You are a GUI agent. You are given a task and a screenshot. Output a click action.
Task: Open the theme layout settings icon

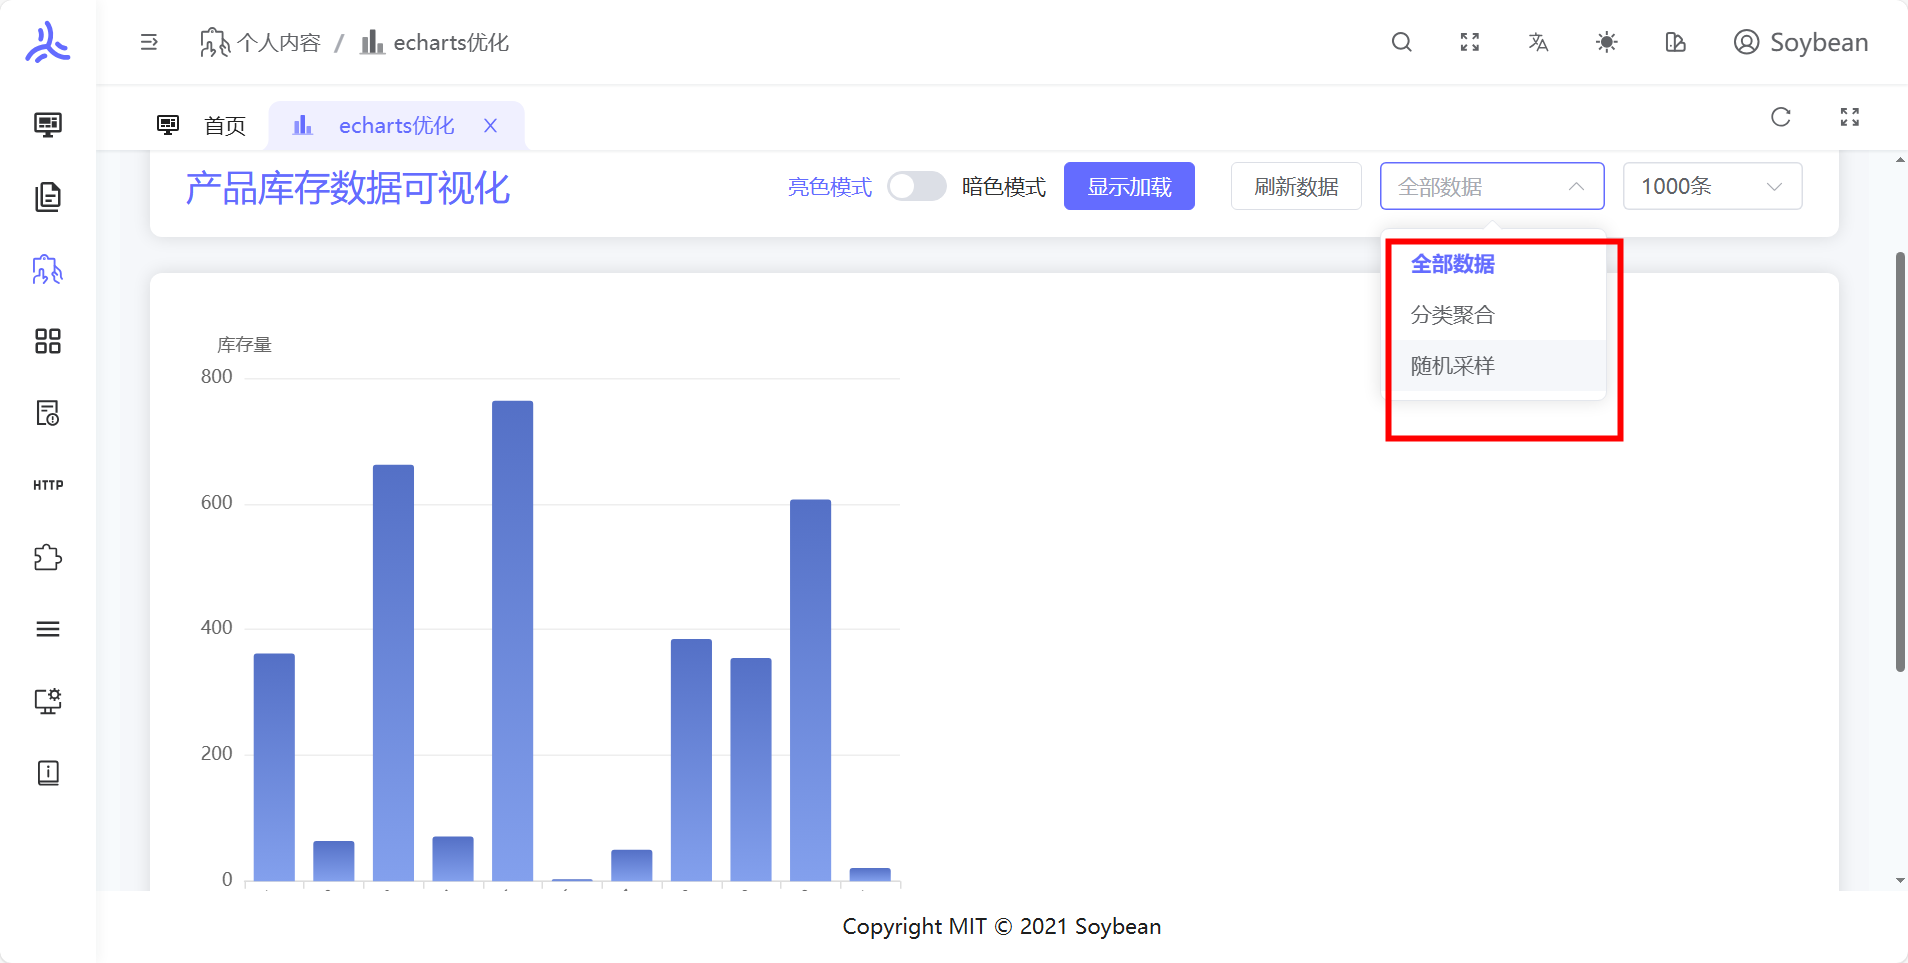tap(1675, 42)
